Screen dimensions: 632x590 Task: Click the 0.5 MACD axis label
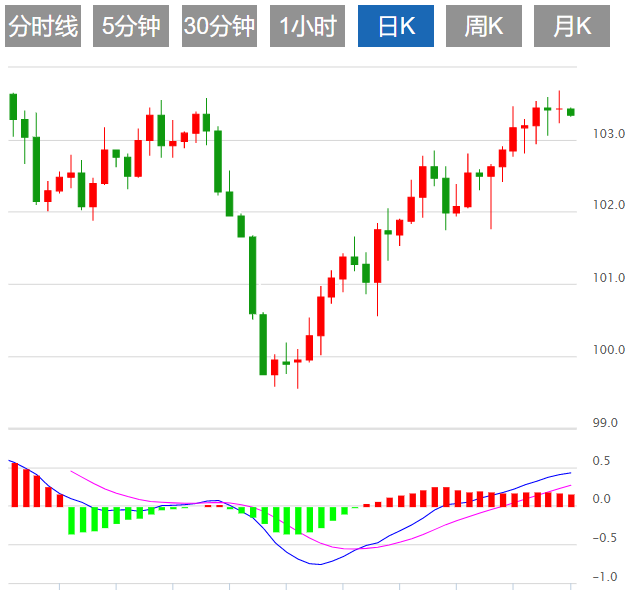pos(601,461)
